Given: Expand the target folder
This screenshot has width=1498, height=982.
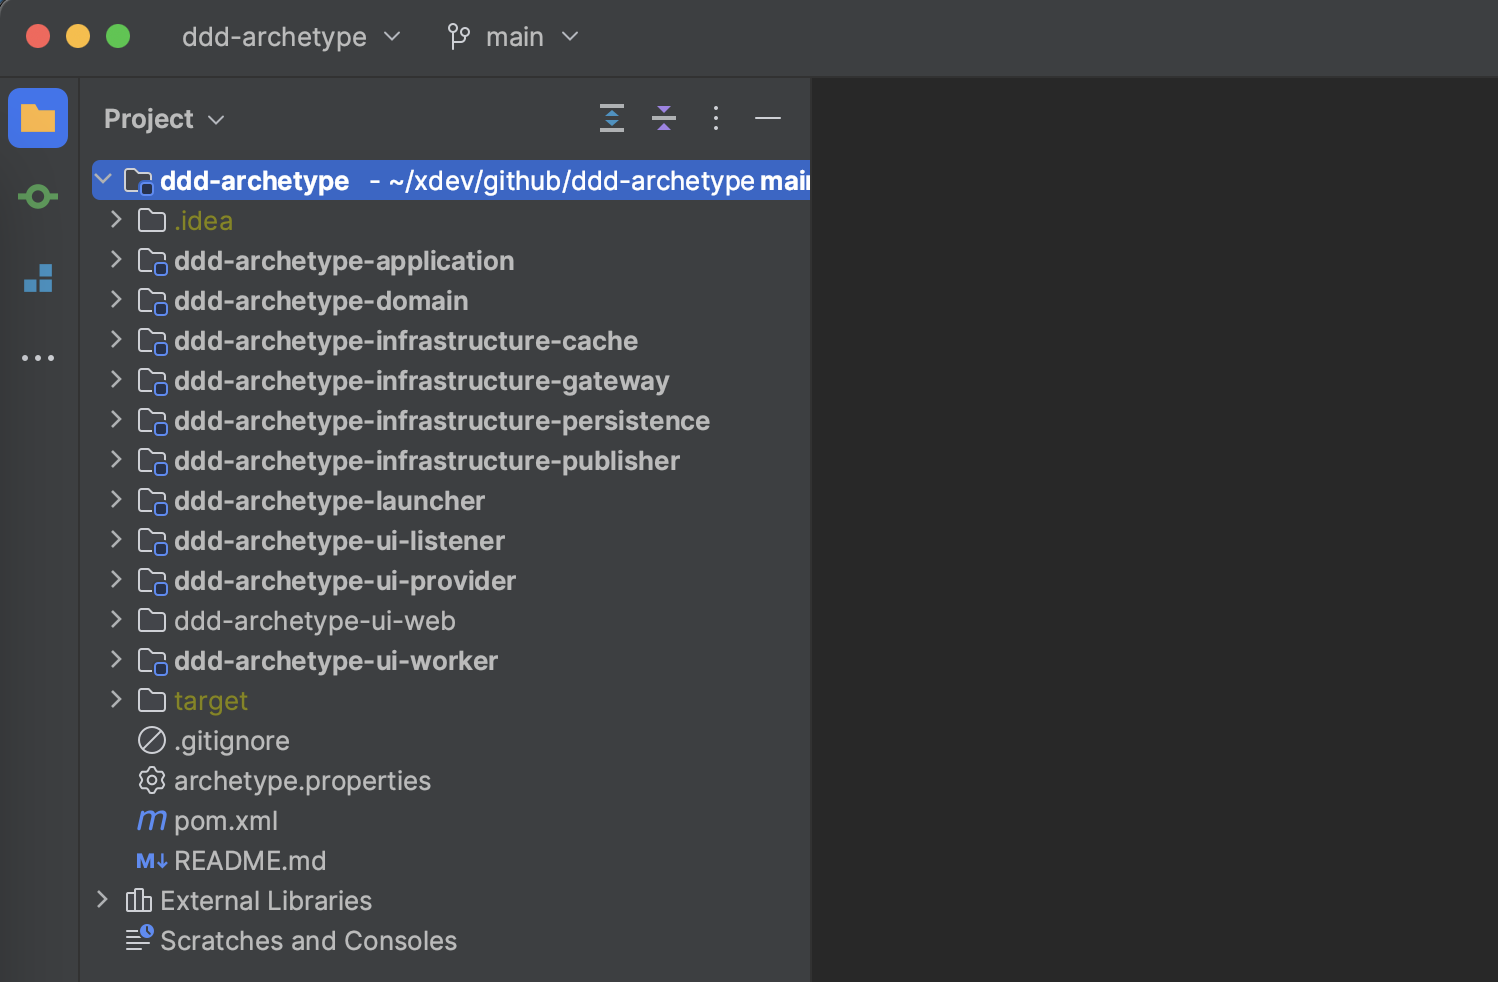Looking at the screenshot, I should tap(116, 700).
